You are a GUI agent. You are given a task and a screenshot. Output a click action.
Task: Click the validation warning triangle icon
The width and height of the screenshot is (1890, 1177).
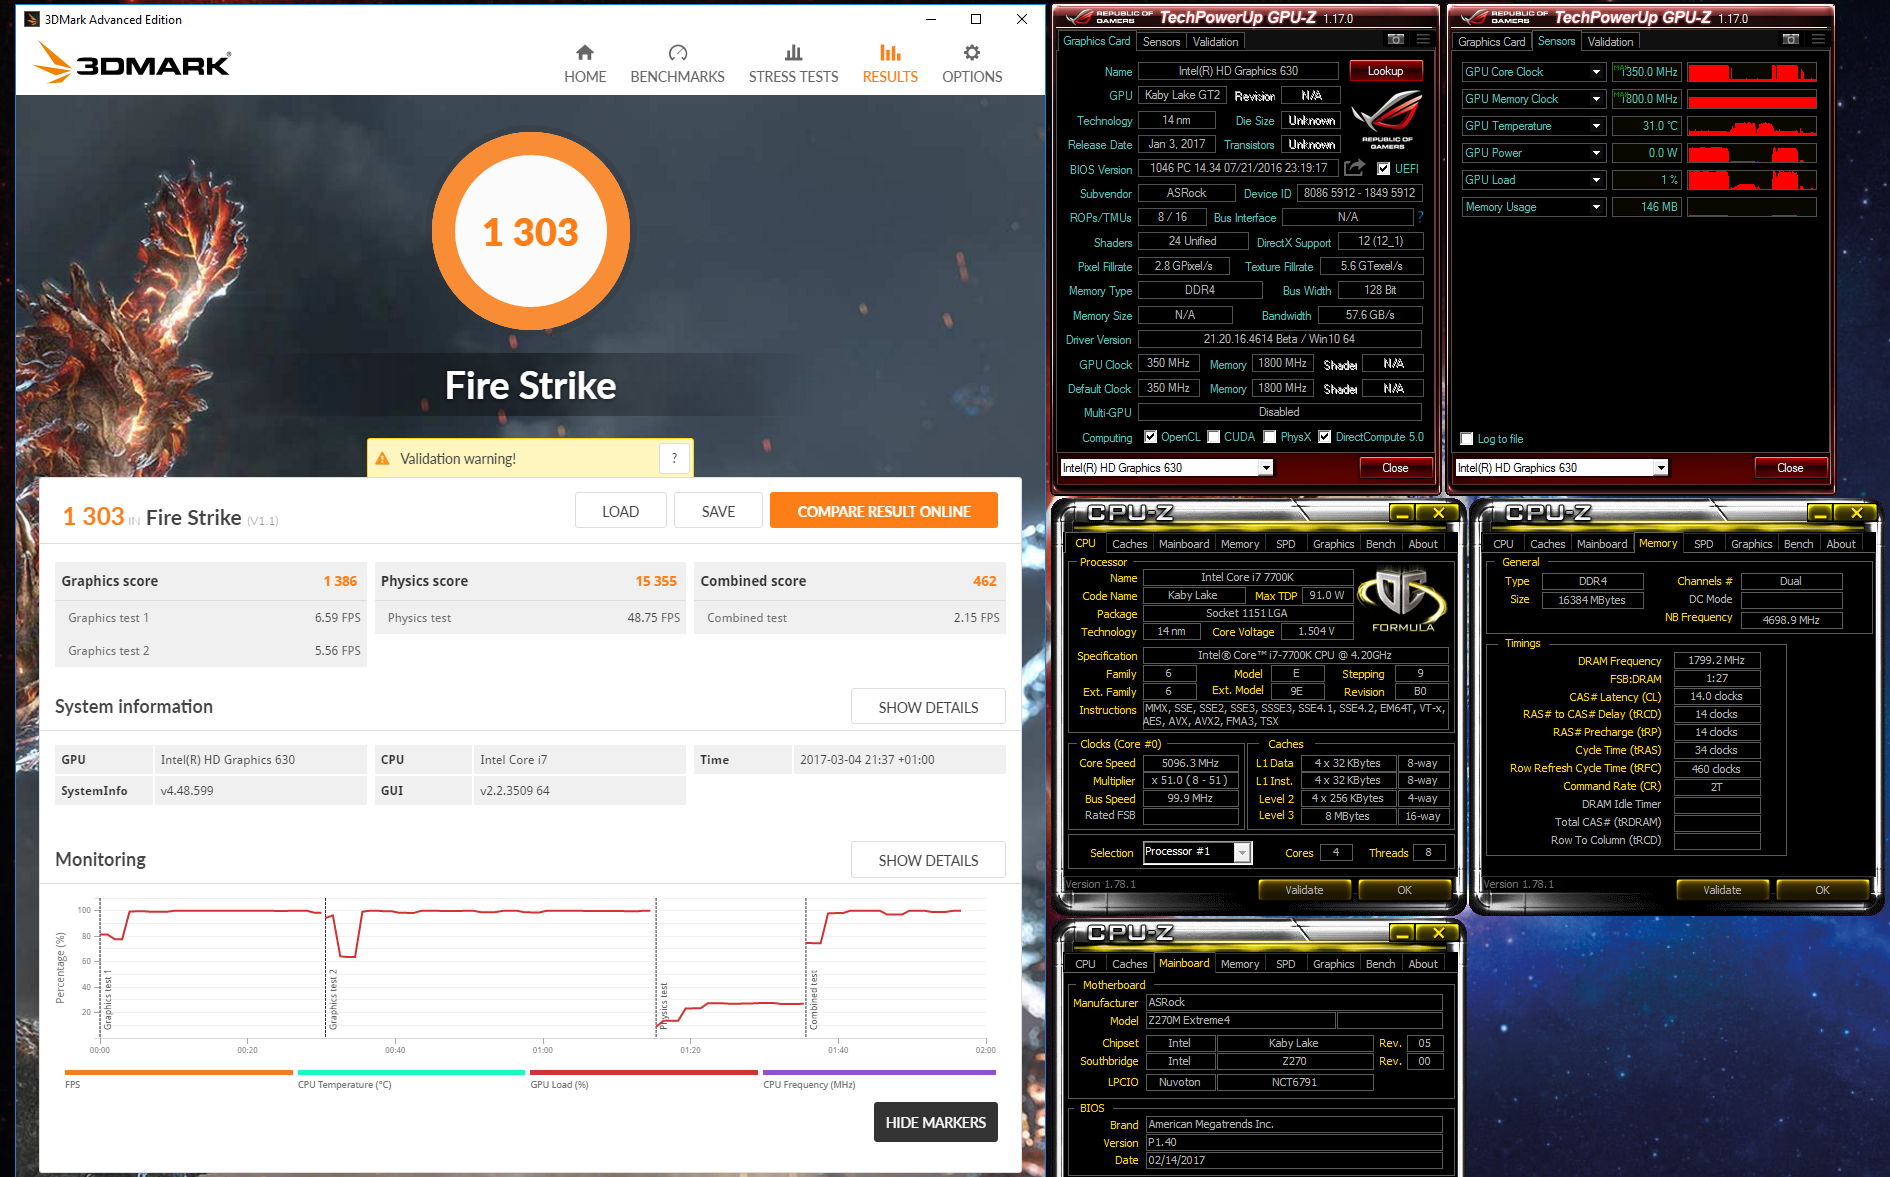pos(382,459)
